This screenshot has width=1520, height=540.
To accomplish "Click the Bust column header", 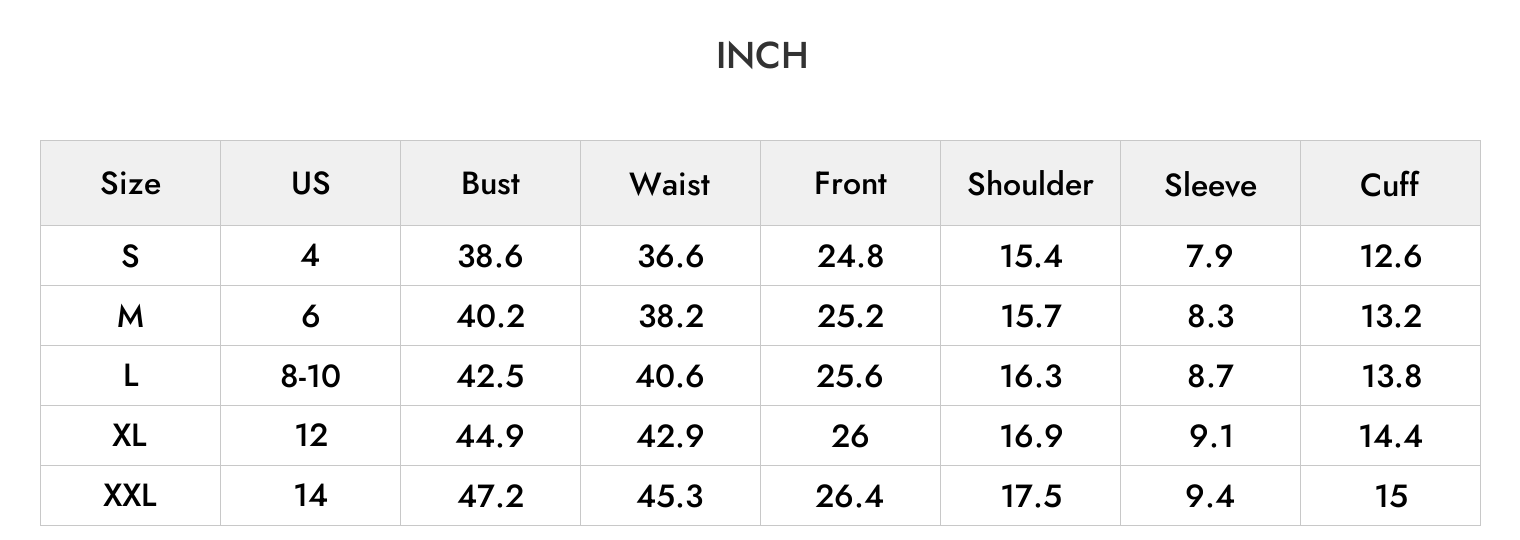I will point(490,183).
